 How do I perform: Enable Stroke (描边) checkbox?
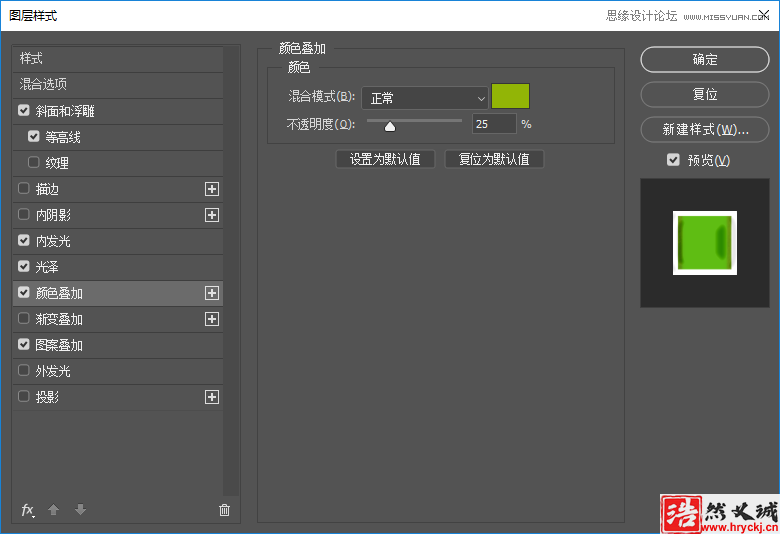click(23, 188)
